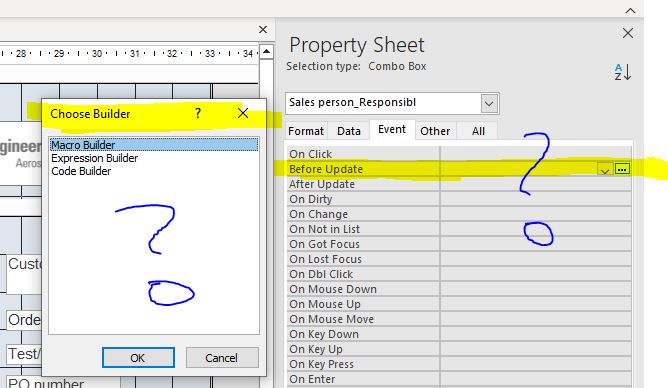Click the On Key Down field
Image resolution: width=668 pixels, height=388 pixels.
[x=536, y=334]
